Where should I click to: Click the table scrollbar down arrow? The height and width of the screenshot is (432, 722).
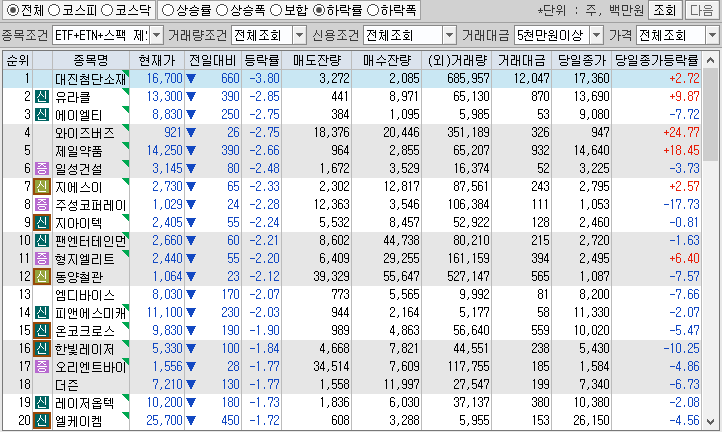(x=710, y=422)
